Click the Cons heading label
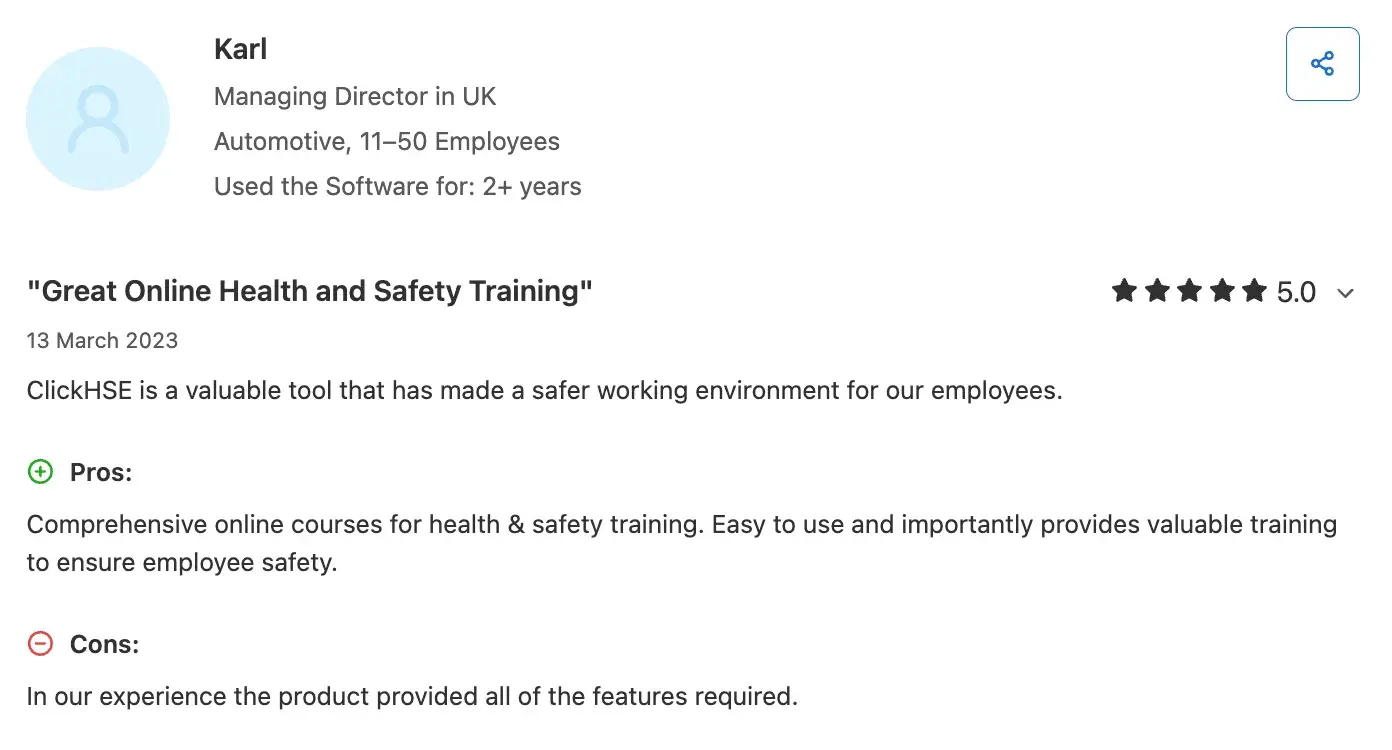 [104, 644]
